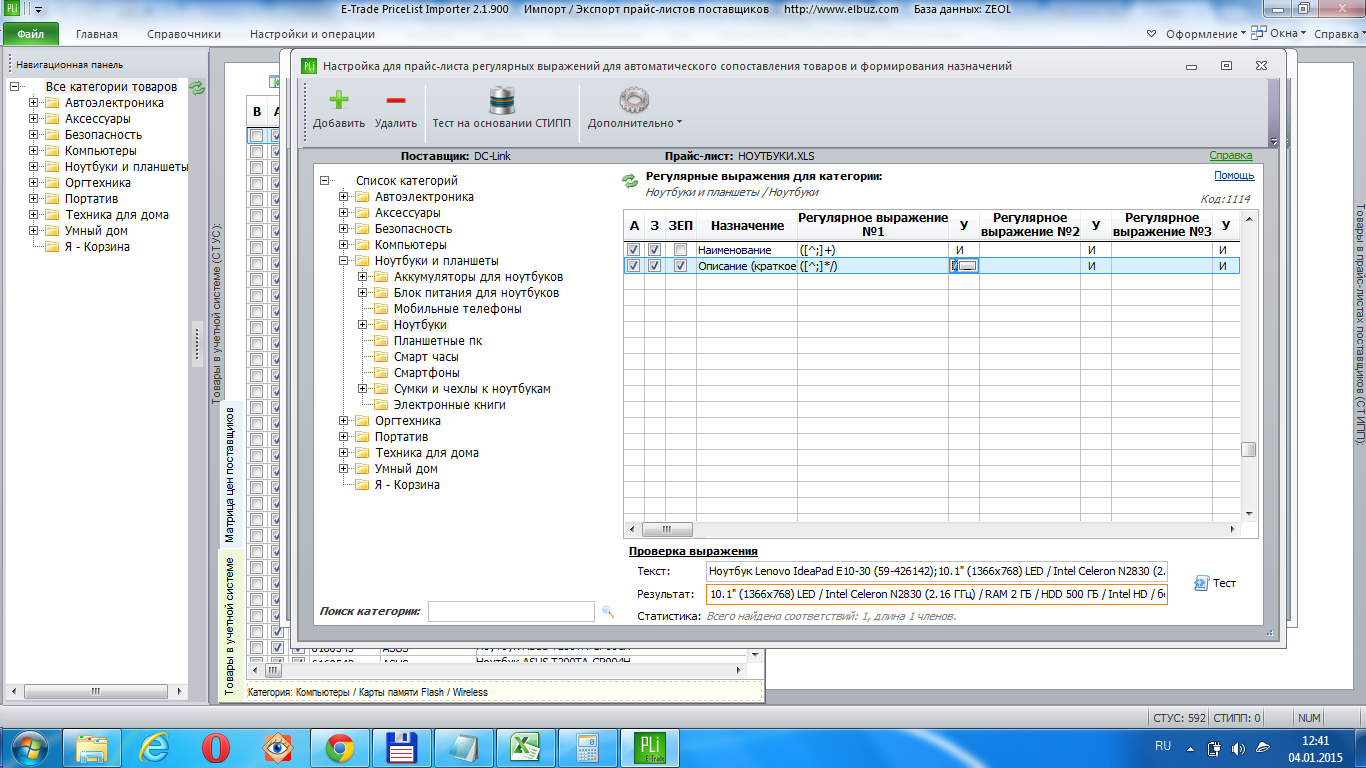Expand Аккумуляторы для ноутбуков in the dialog tree
This screenshot has height=768, width=1366.
pos(363,277)
